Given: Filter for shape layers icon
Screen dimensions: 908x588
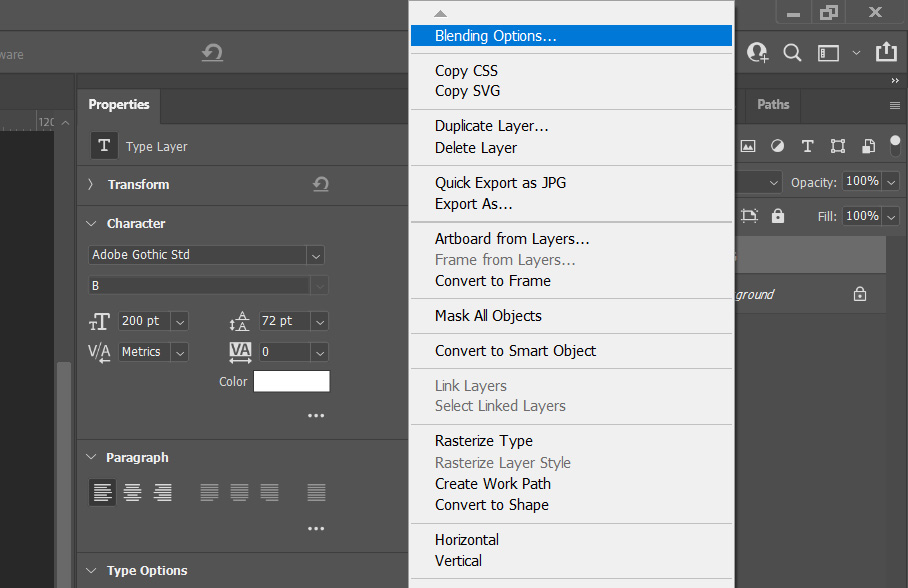Looking at the screenshot, I should click(837, 146).
